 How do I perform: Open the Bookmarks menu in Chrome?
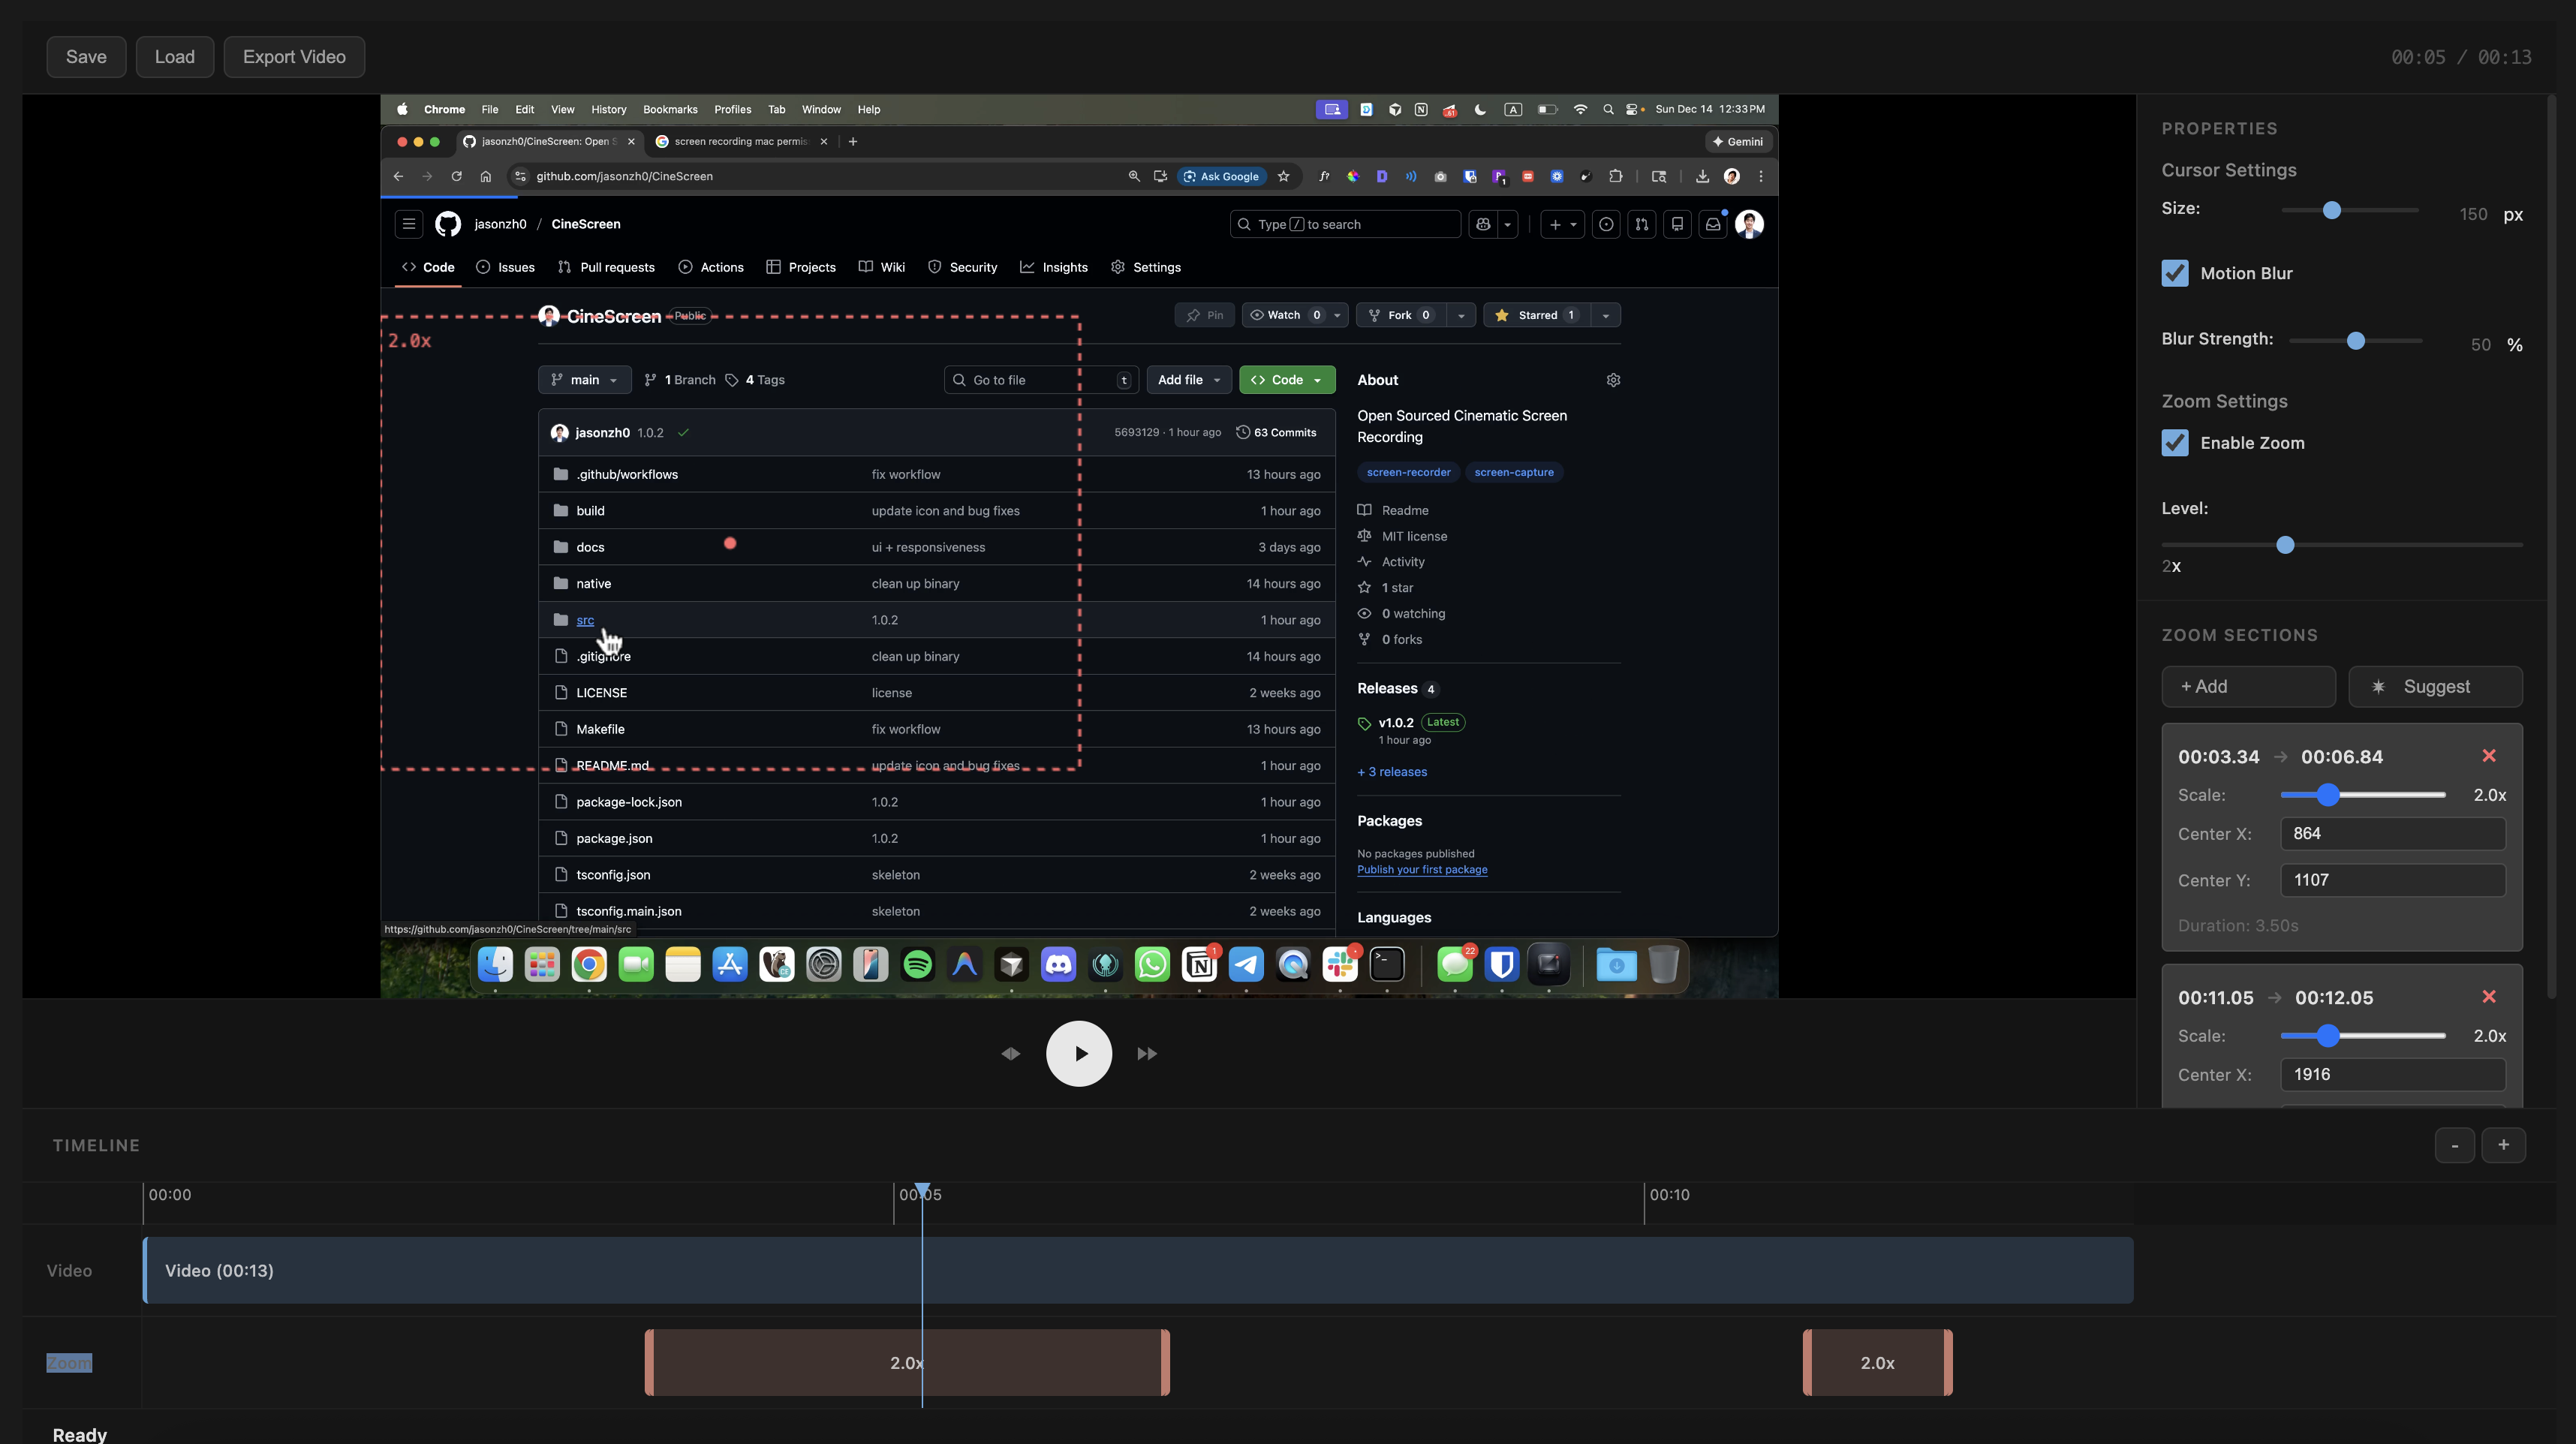(x=670, y=109)
